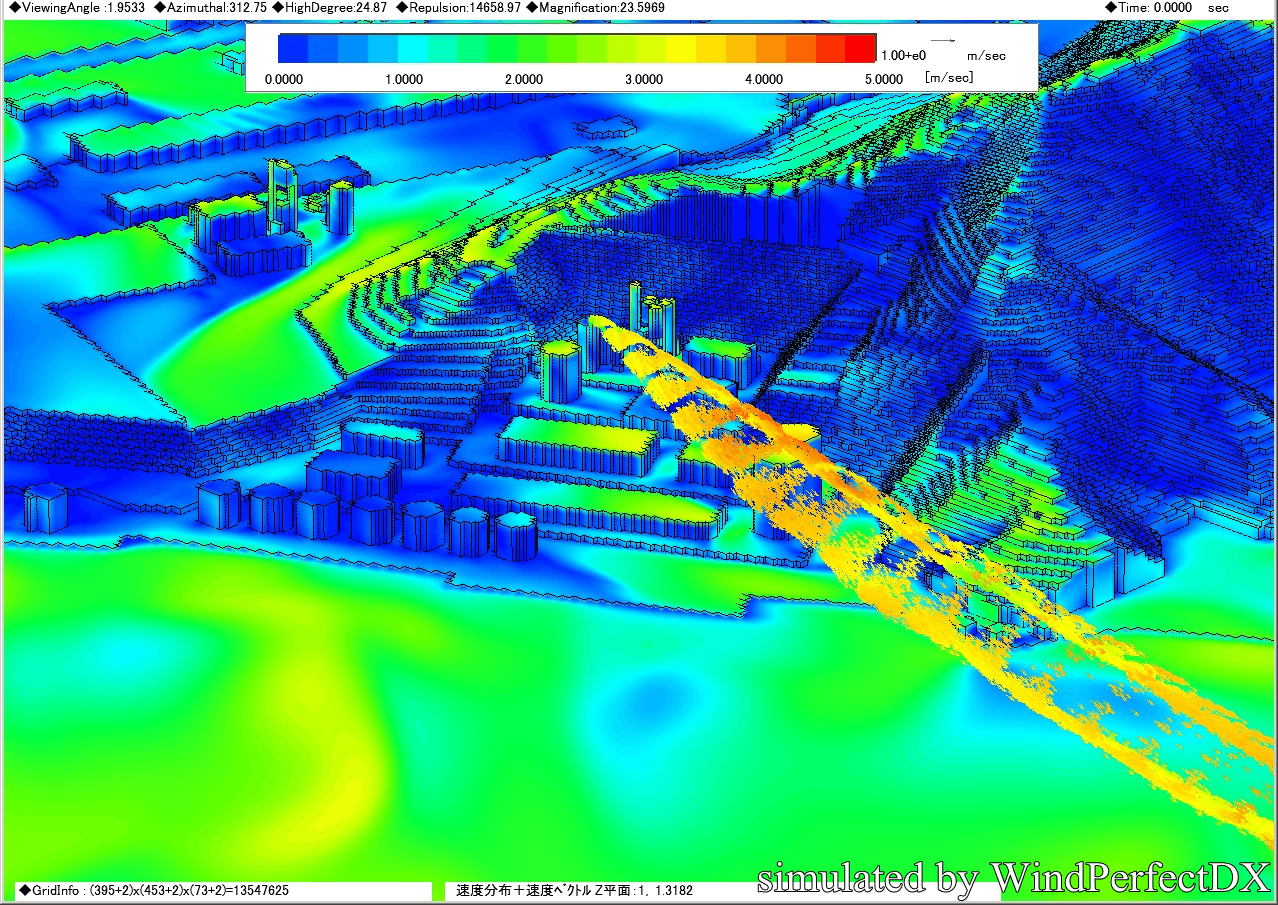Viewport: 1278px width, 905px height.
Task: Pick the green swatch at 2.0000
Action: pyautogui.click(x=532, y=48)
